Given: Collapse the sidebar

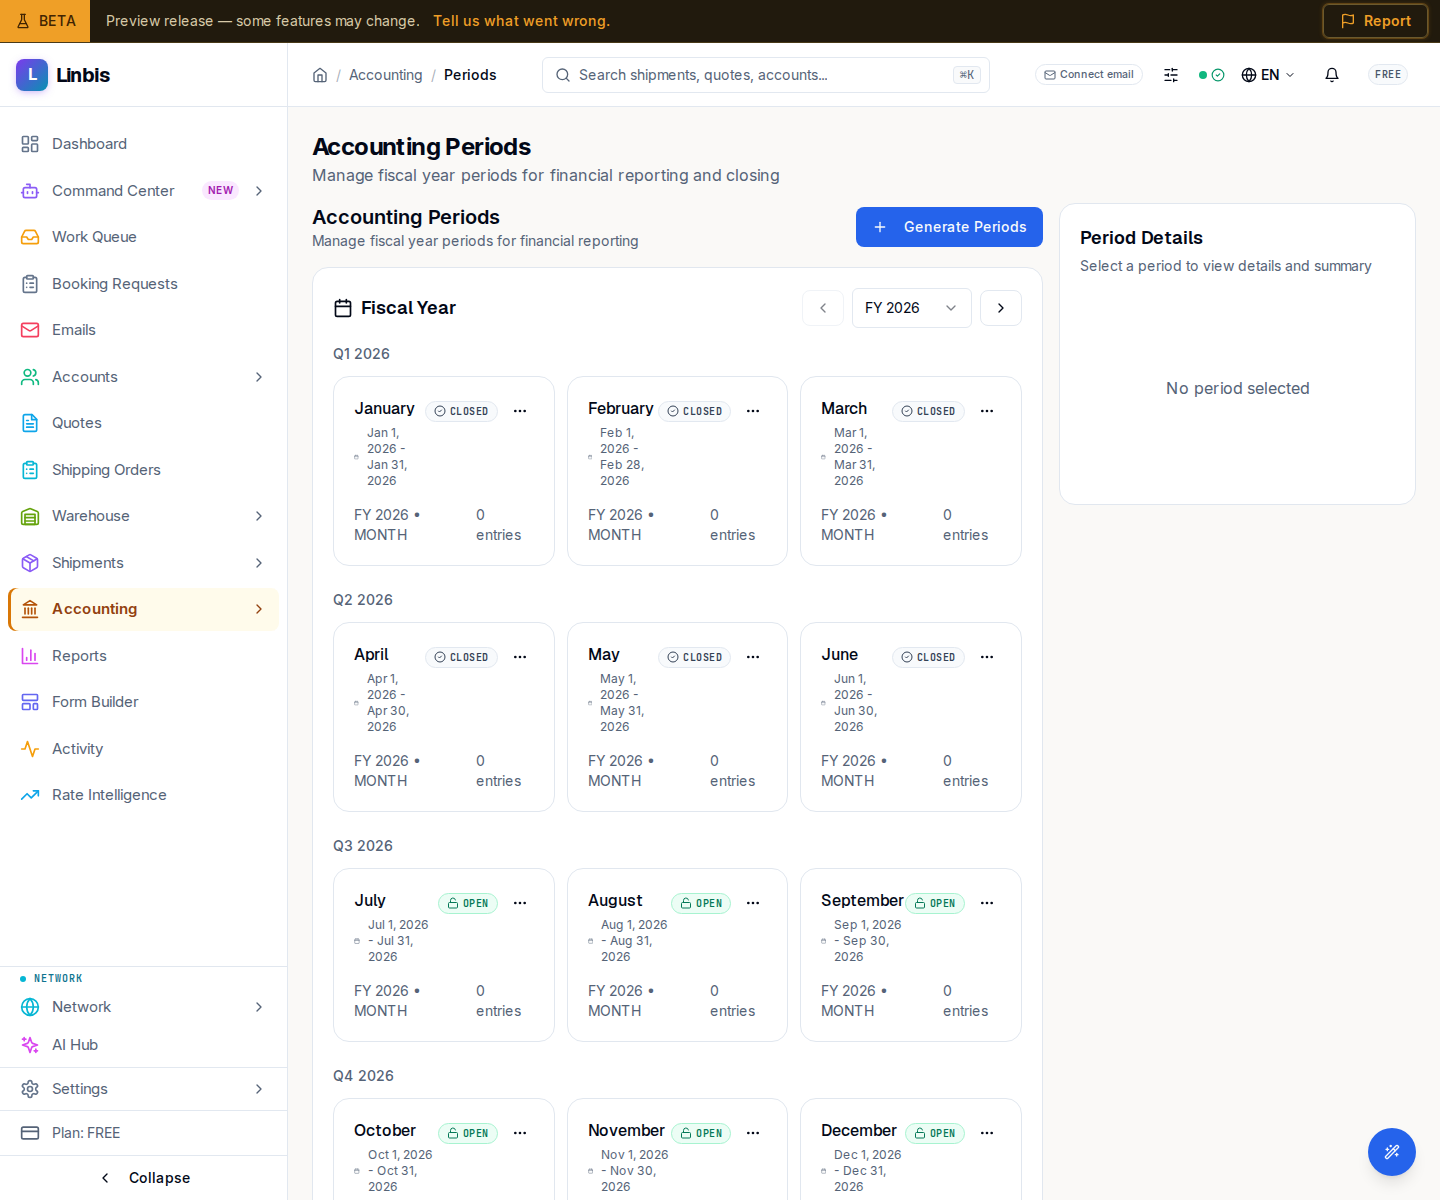Looking at the screenshot, I should 144,1178.
